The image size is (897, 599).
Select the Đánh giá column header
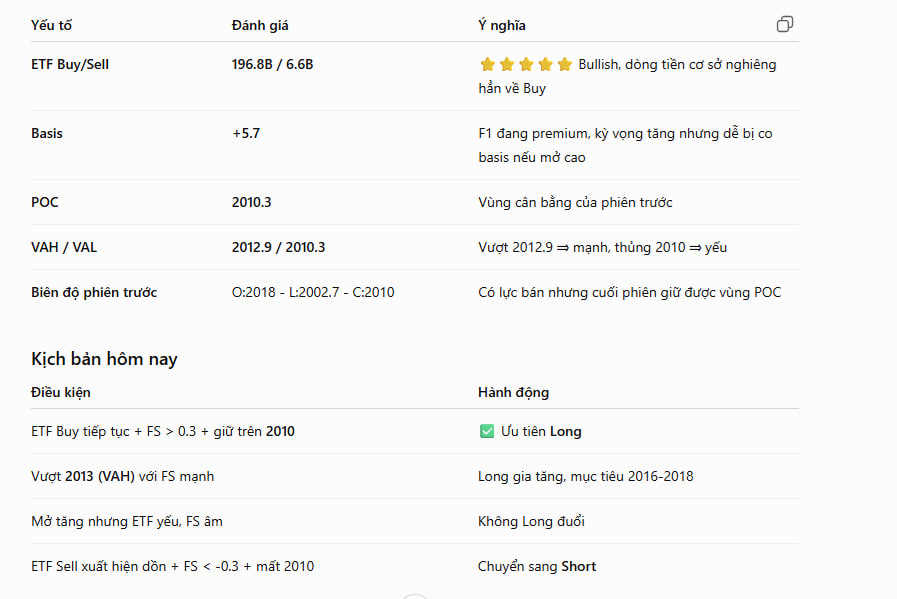(260, 25)
